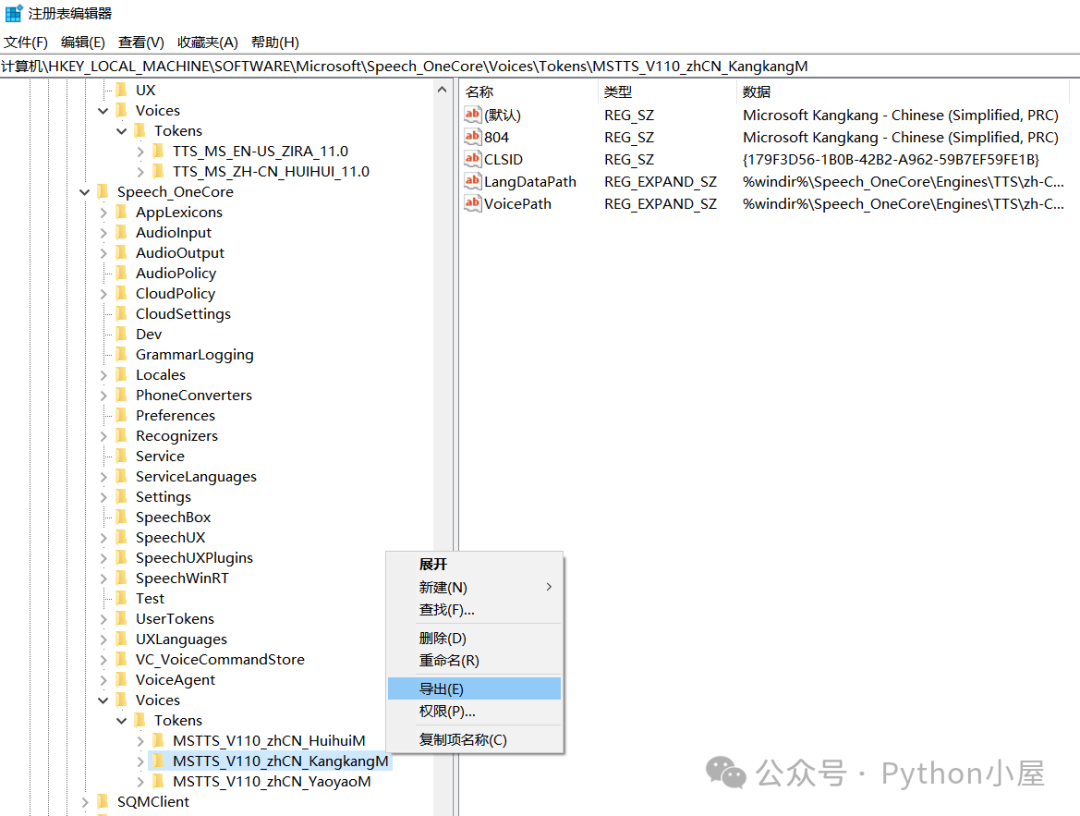Click the folder icon of VoiceAgent

123,680
